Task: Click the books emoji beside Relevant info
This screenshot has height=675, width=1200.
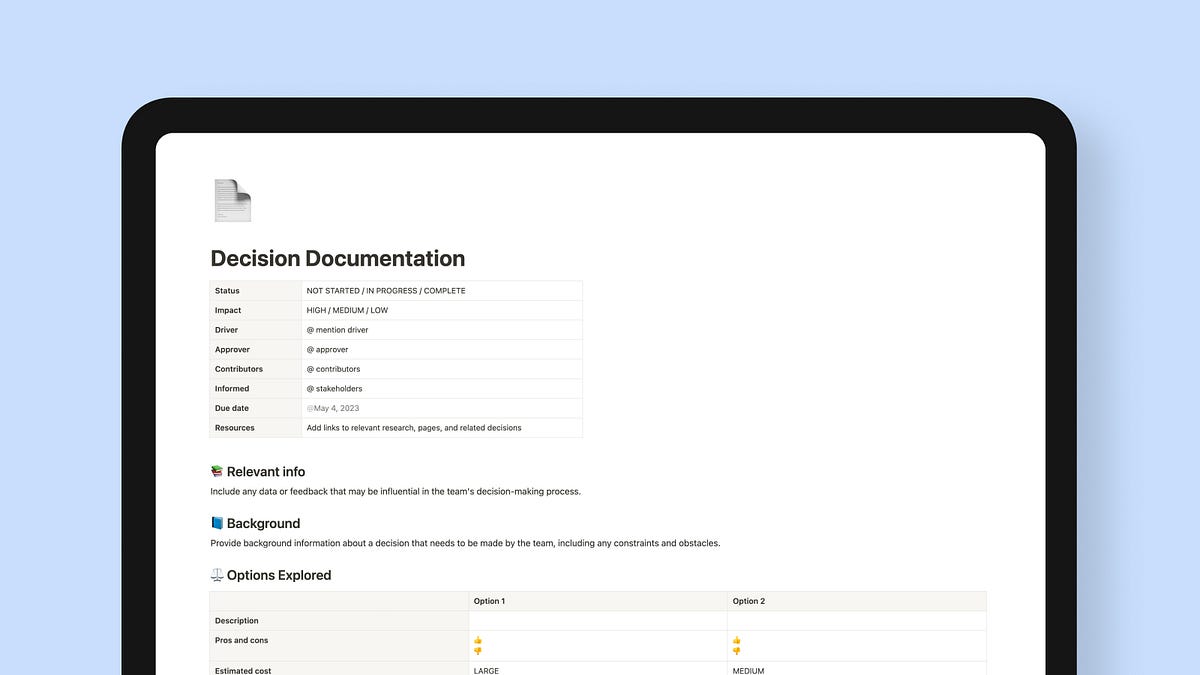Action: (218, 470)
